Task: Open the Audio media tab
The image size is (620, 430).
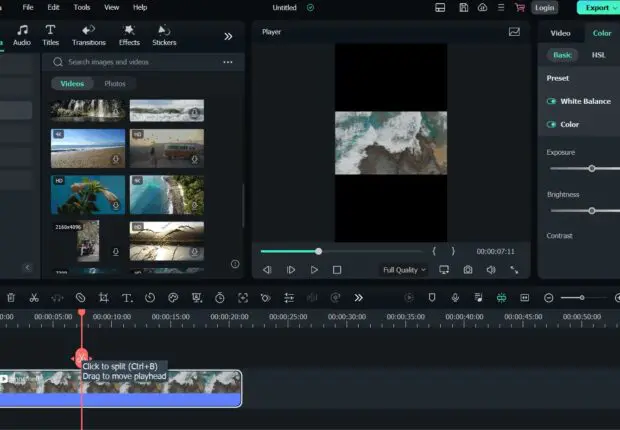Action: pyautogui.click(x=22, y=35)
